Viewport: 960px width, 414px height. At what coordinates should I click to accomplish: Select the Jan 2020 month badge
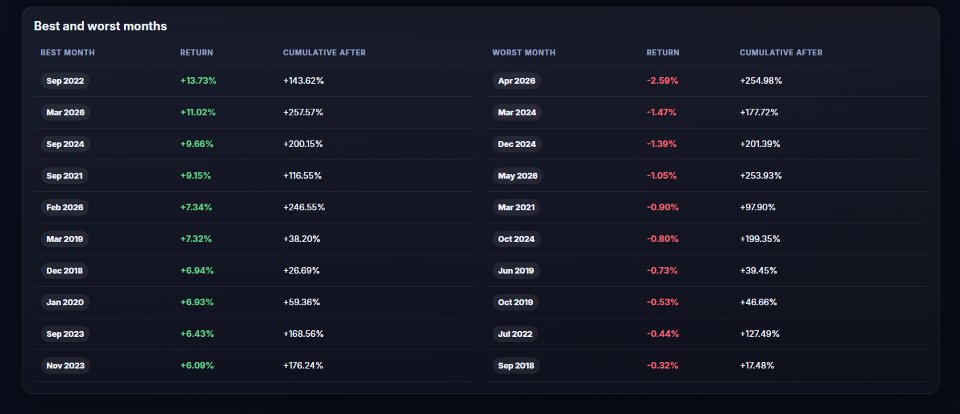(x=65, y=303)
